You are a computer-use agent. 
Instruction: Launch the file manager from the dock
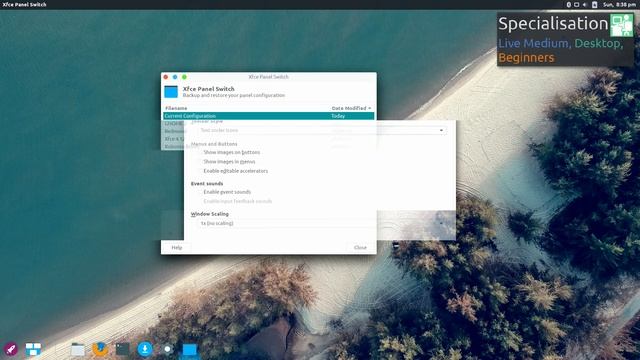(78, 349)
